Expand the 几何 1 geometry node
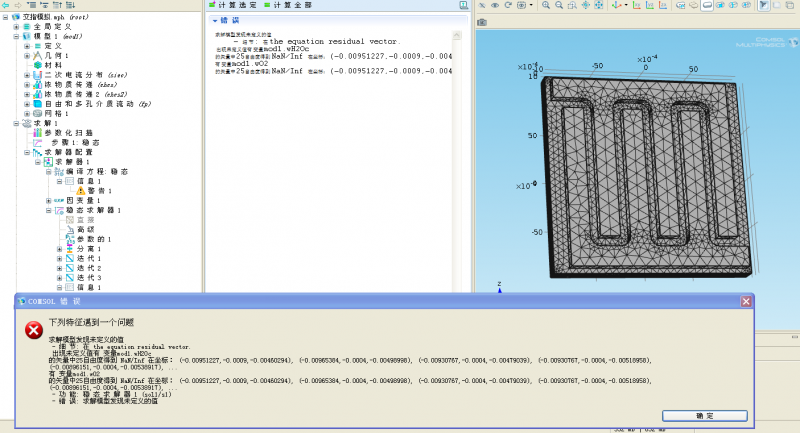The image size is (800, 433). click(28, 55)
